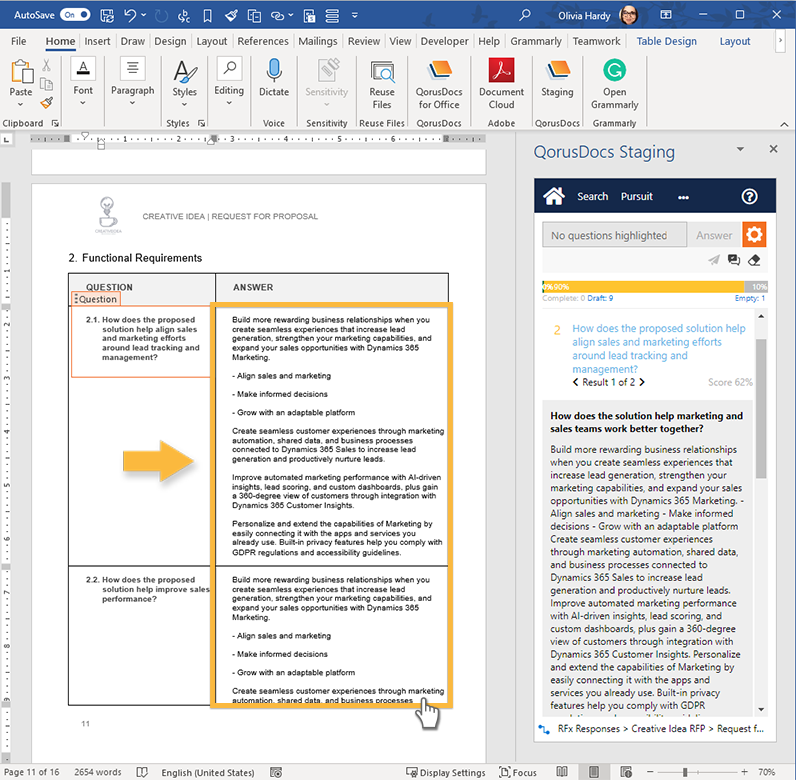This screenshot has height=780, width=796.
Task: Open Reuse Files pane
Action: tap(382, 84)
